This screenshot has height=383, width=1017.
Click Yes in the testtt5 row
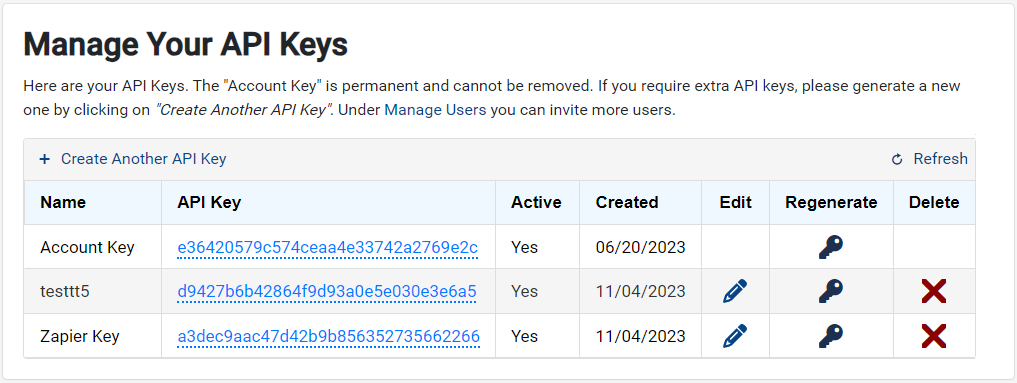[525, 292]
